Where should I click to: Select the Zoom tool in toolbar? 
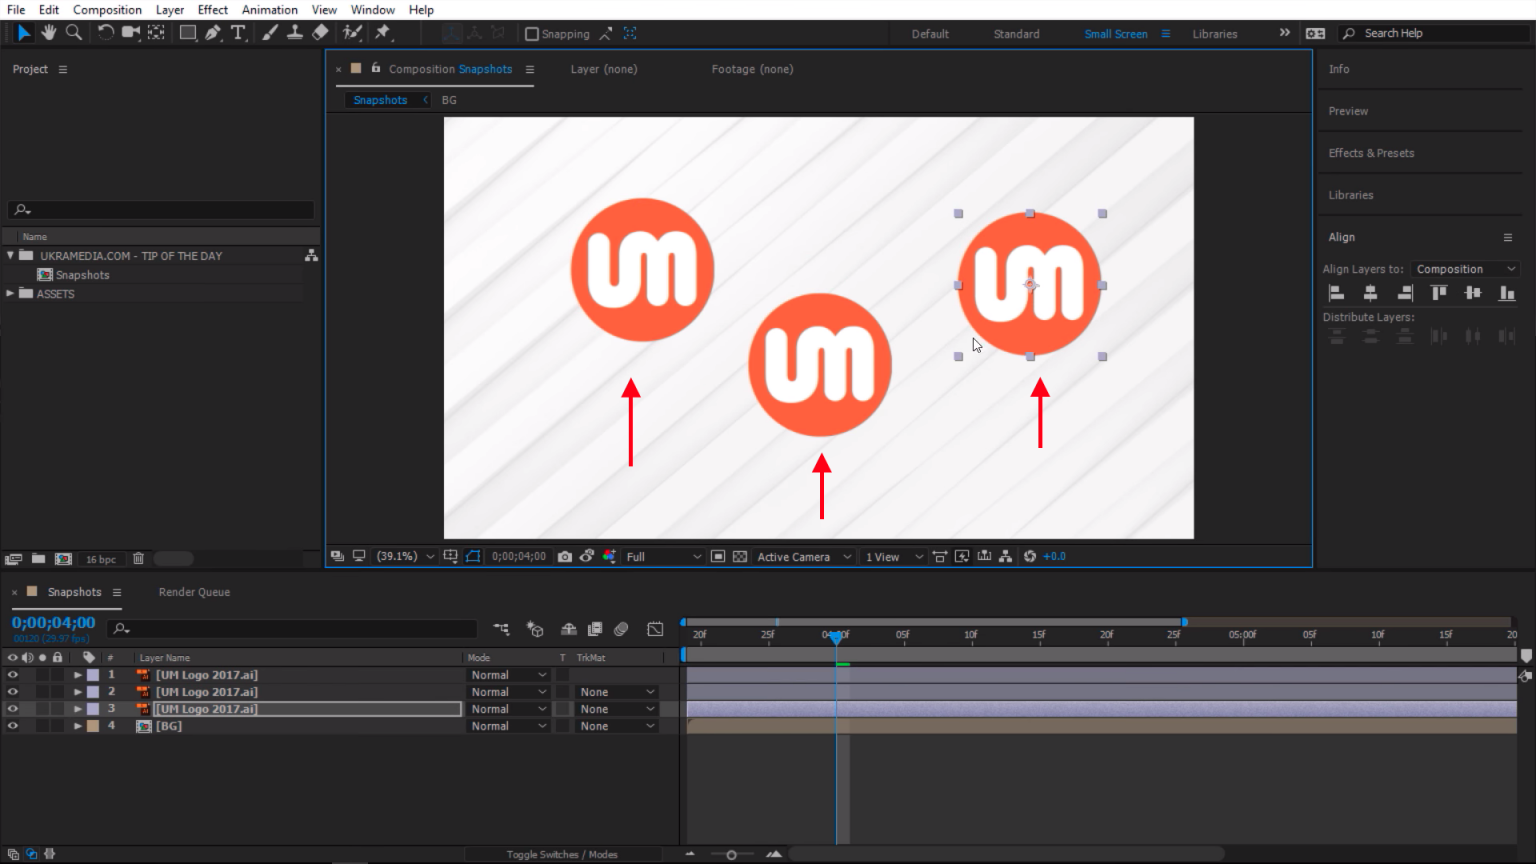(74, 33)
